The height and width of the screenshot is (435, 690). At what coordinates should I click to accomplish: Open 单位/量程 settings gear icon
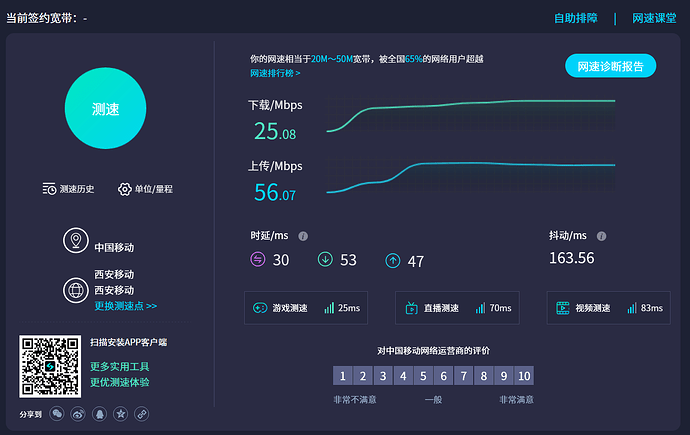click(x=125, y=189)
